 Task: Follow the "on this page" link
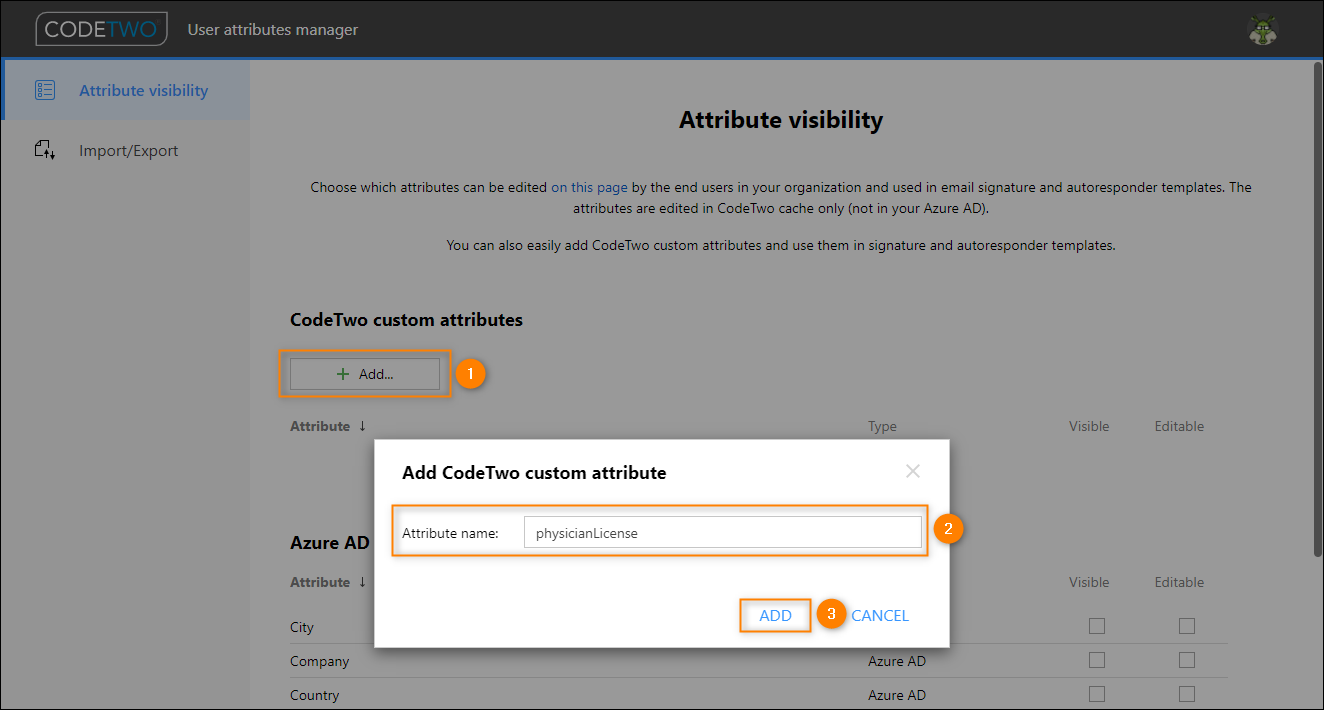[x=589, y=187]
